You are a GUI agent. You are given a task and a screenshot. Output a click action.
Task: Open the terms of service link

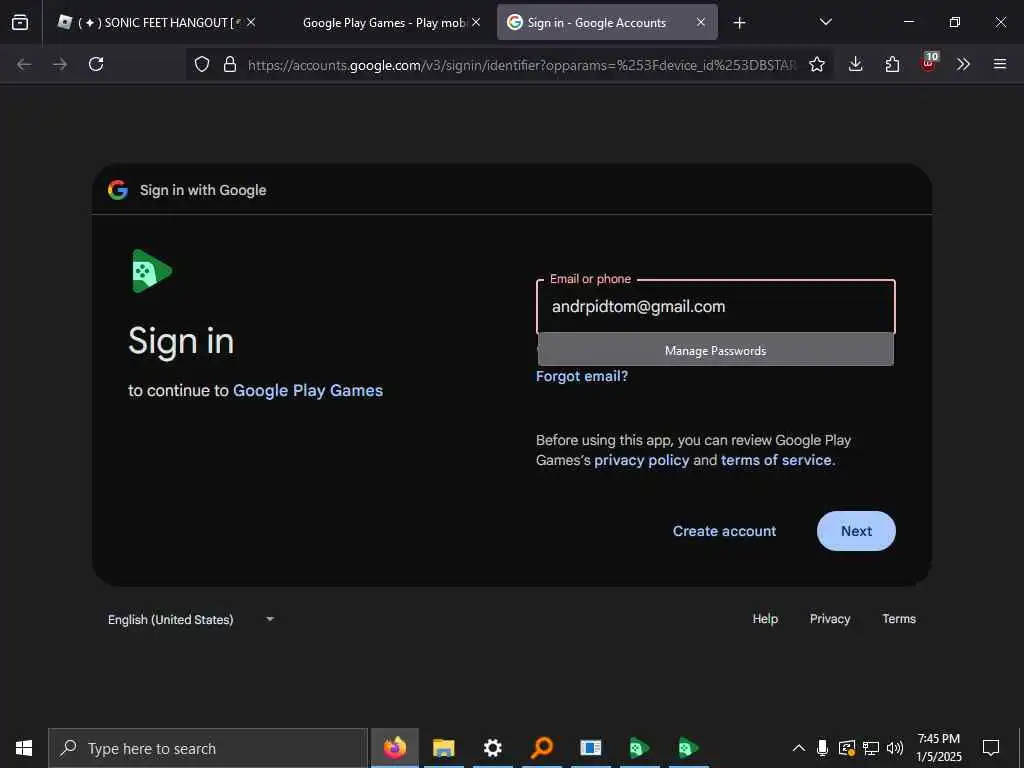(776, 460)
